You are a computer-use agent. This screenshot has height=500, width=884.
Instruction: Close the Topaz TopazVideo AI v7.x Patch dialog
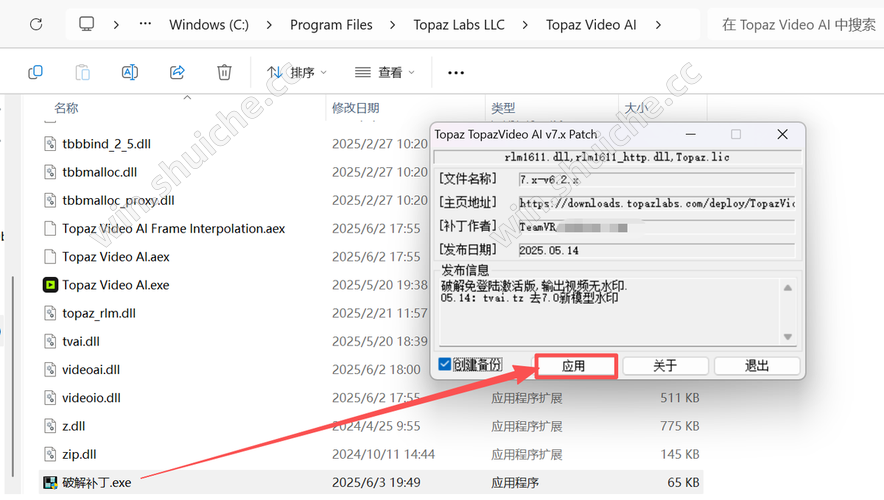(783, 134)
